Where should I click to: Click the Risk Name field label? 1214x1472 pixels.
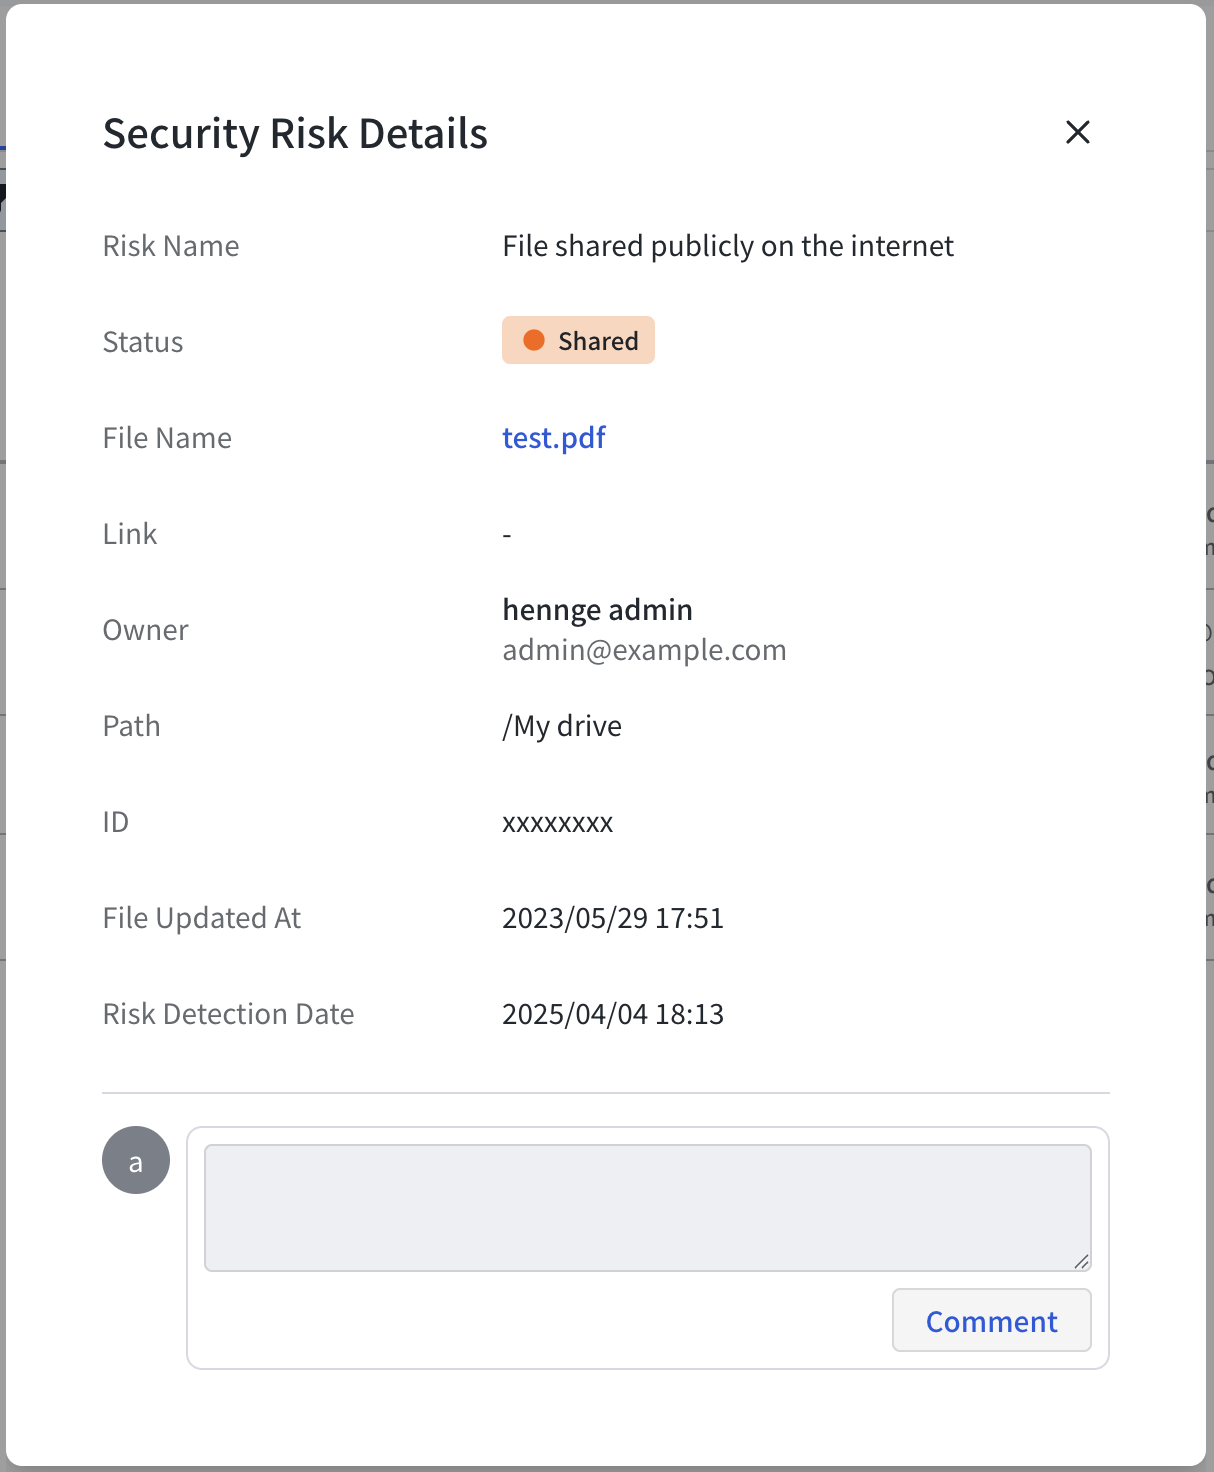pos(171,246)
